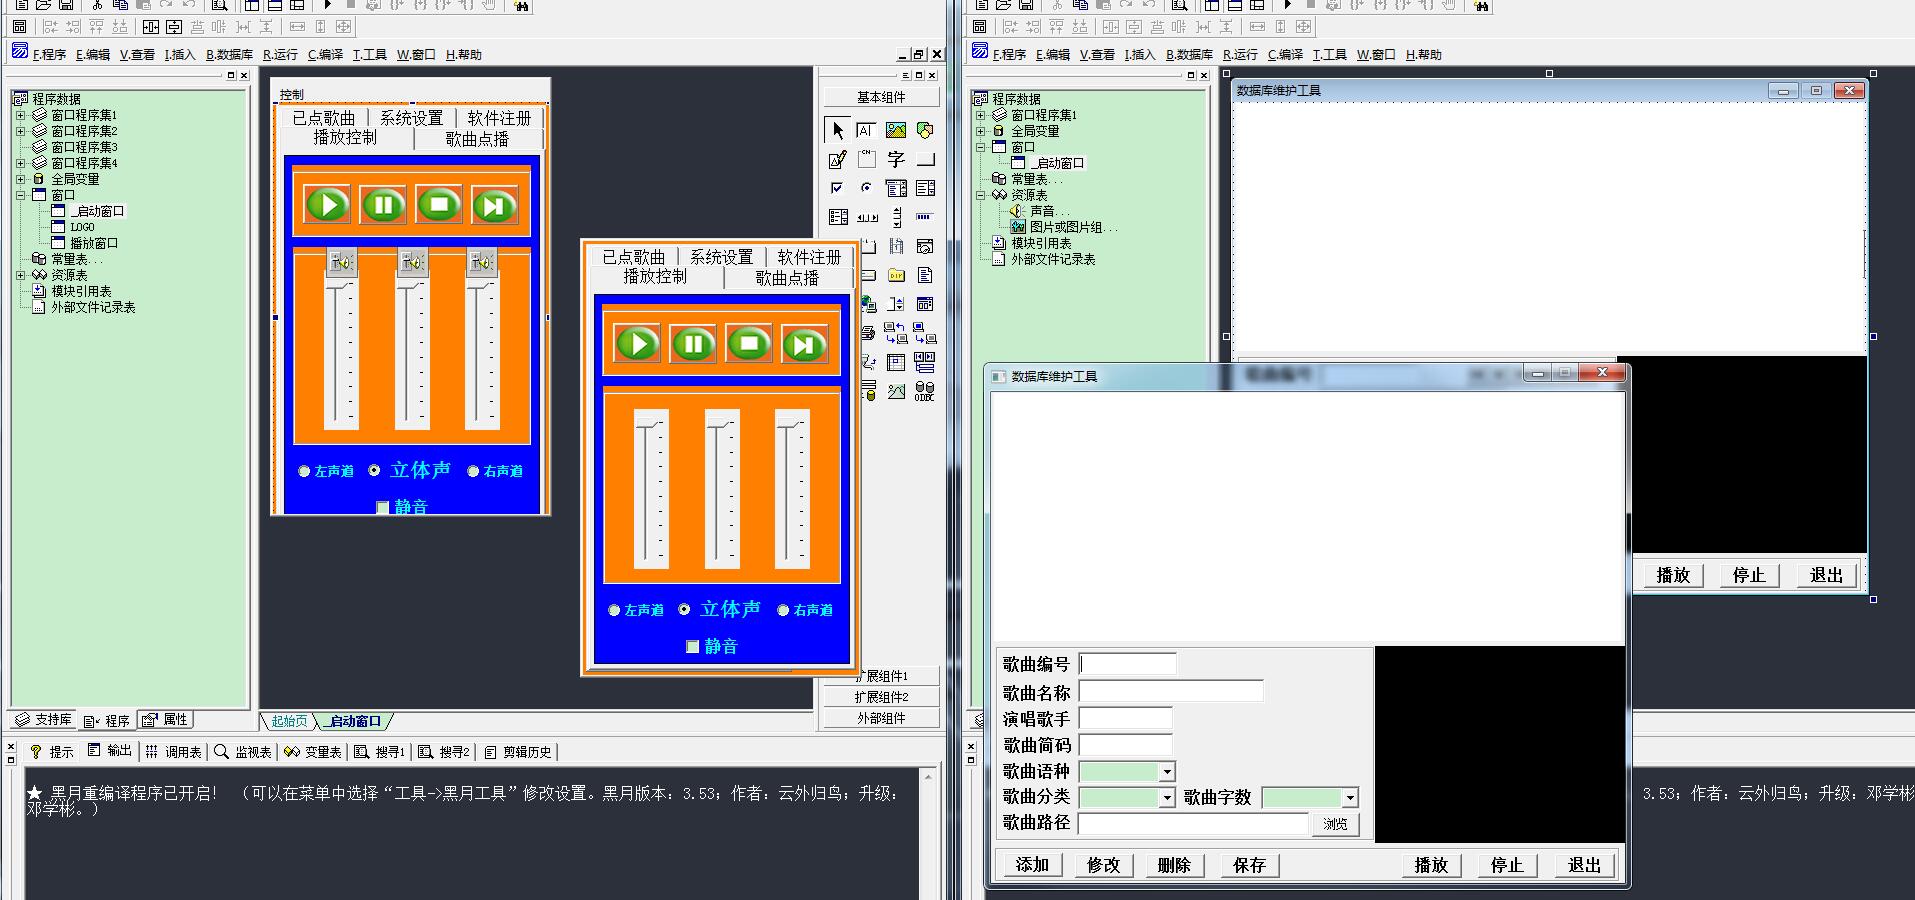
Task: Tick the 静音 mute checkbox in floating player
Action: pos(692,647)
